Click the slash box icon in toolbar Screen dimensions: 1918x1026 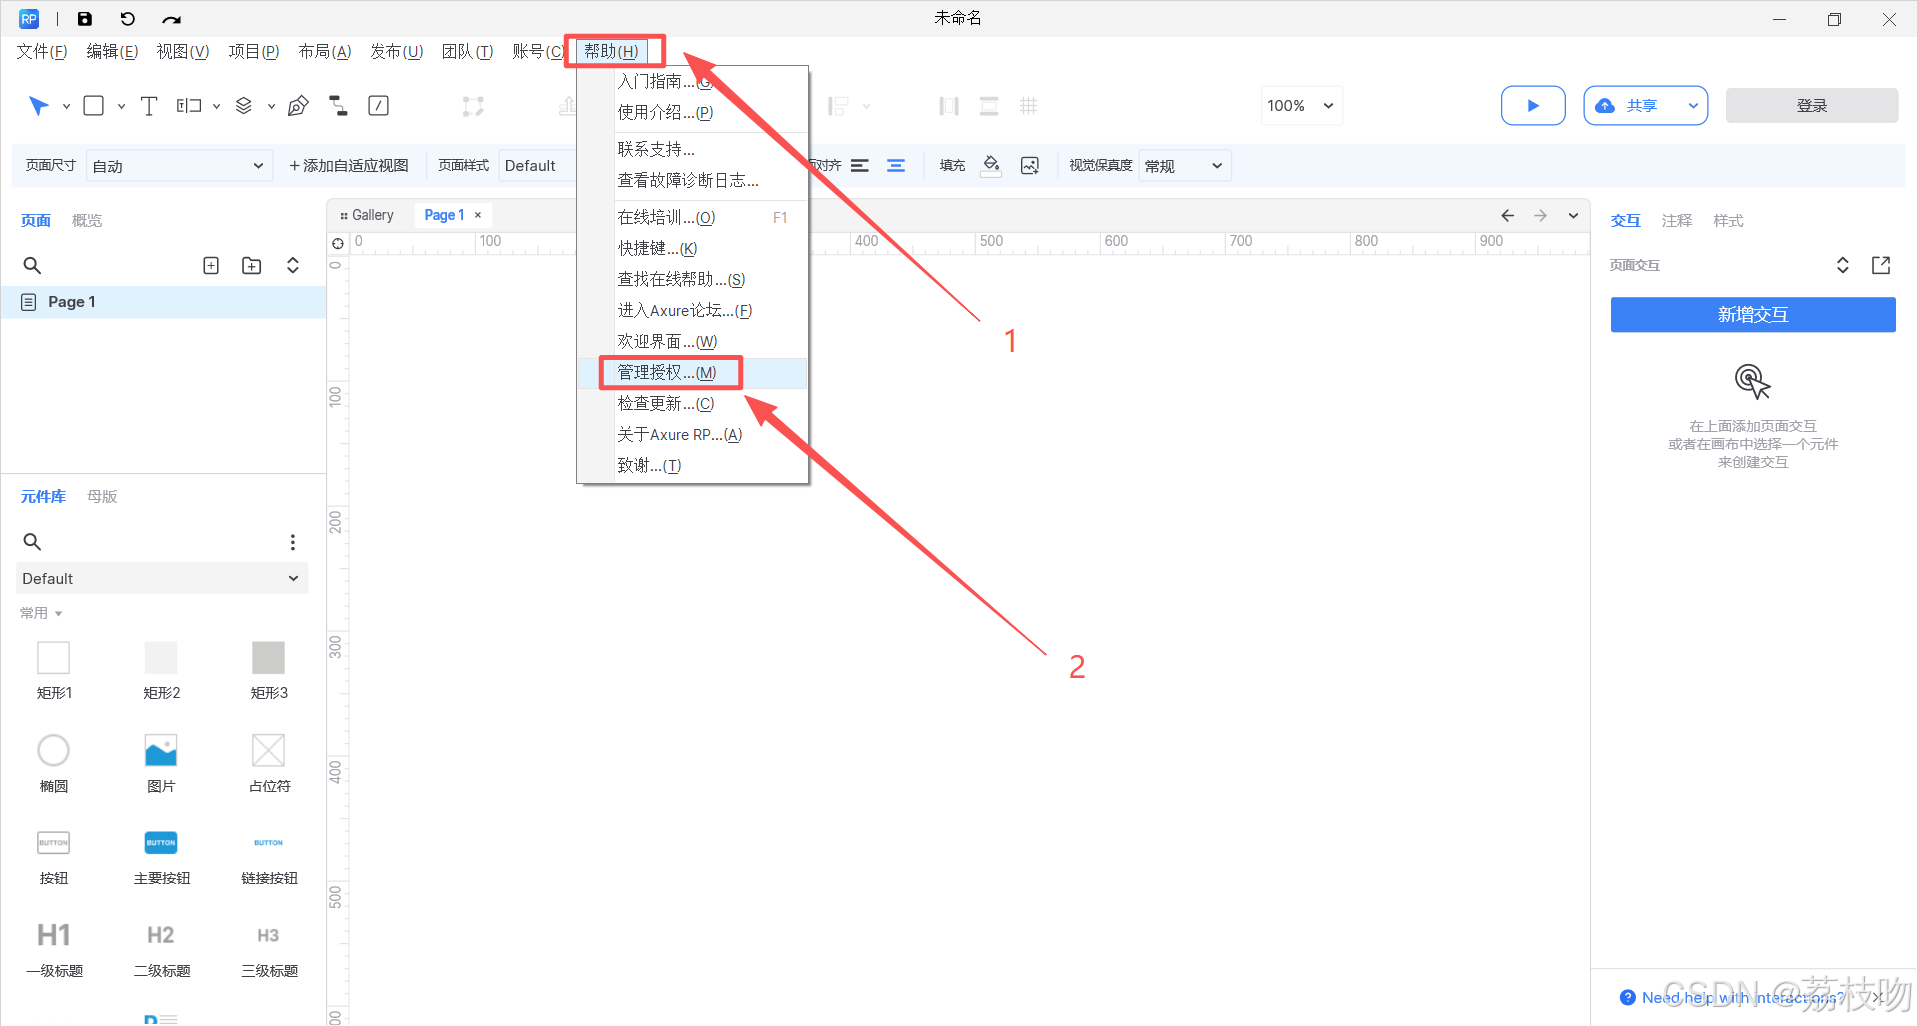[x=379, y=106]
